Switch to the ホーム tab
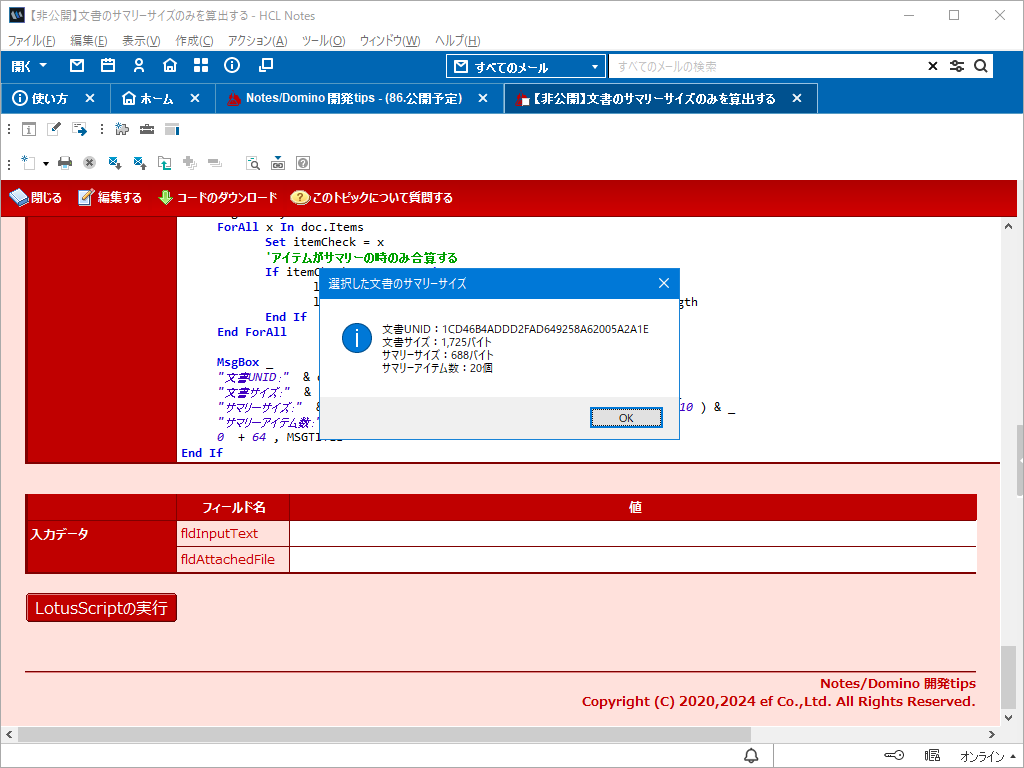This screenshot has width=1024, height=768. tap(147, 99)
